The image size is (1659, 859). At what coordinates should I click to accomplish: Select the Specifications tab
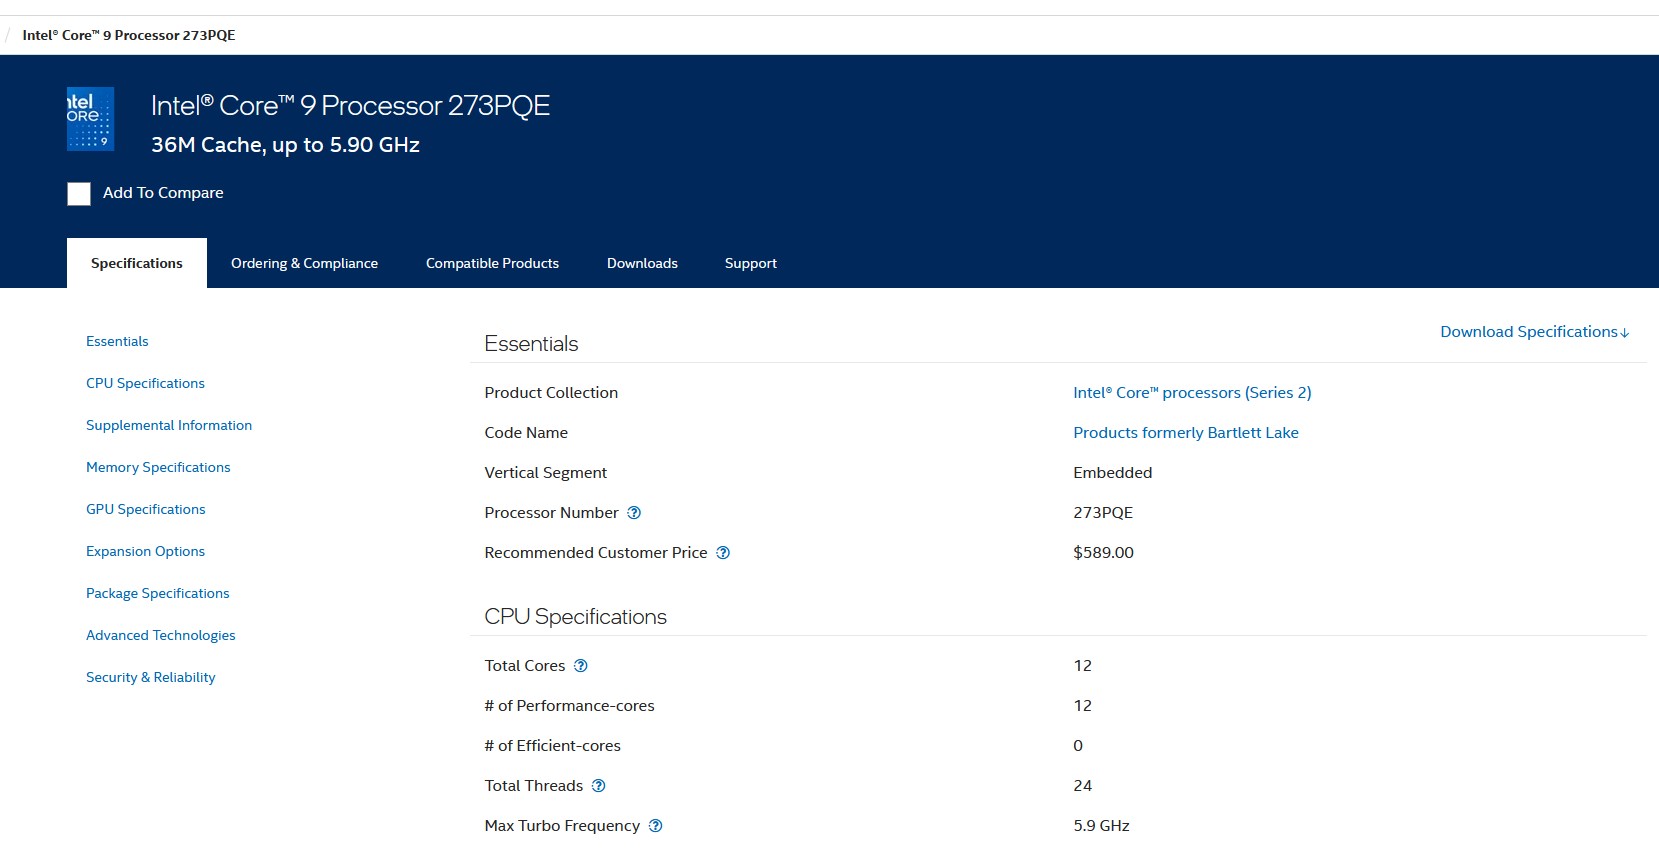click(x=137, y=263)
